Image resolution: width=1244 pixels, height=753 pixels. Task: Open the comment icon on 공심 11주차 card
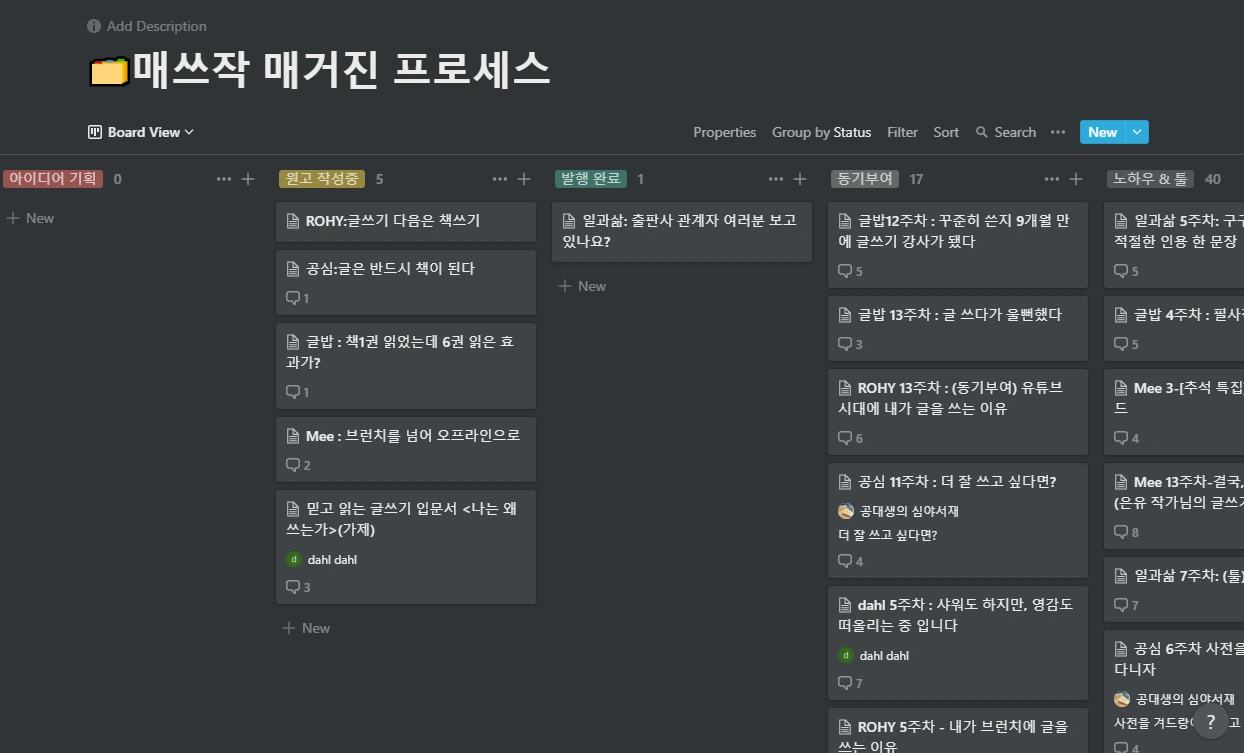click(845, 561)
